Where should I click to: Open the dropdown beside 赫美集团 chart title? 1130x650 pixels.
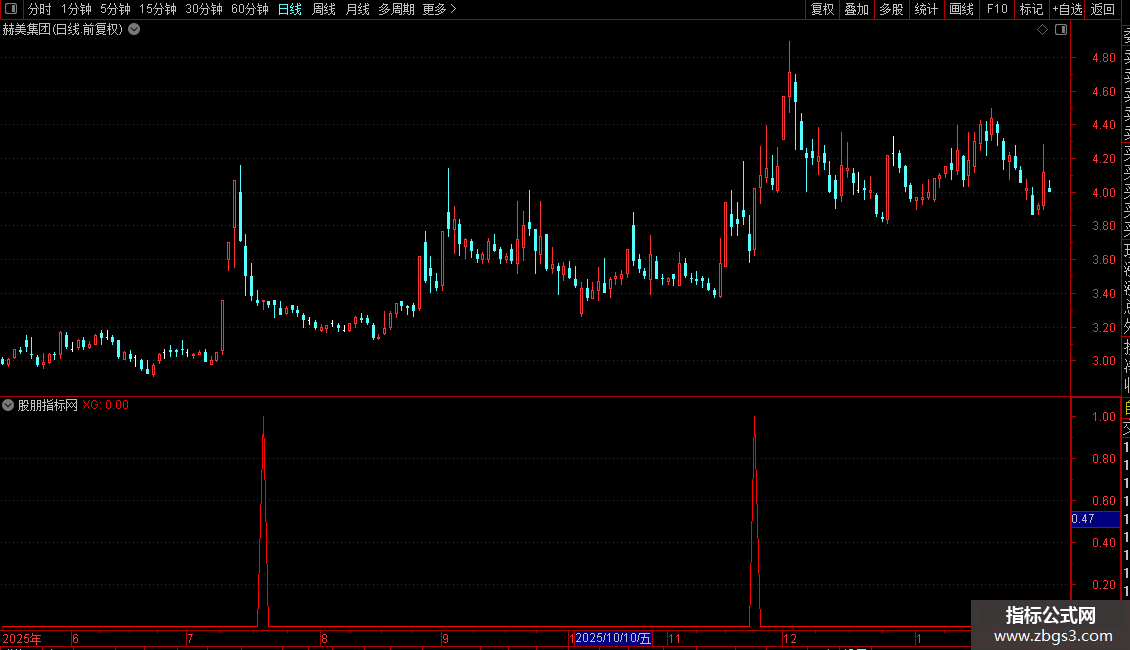134,30
